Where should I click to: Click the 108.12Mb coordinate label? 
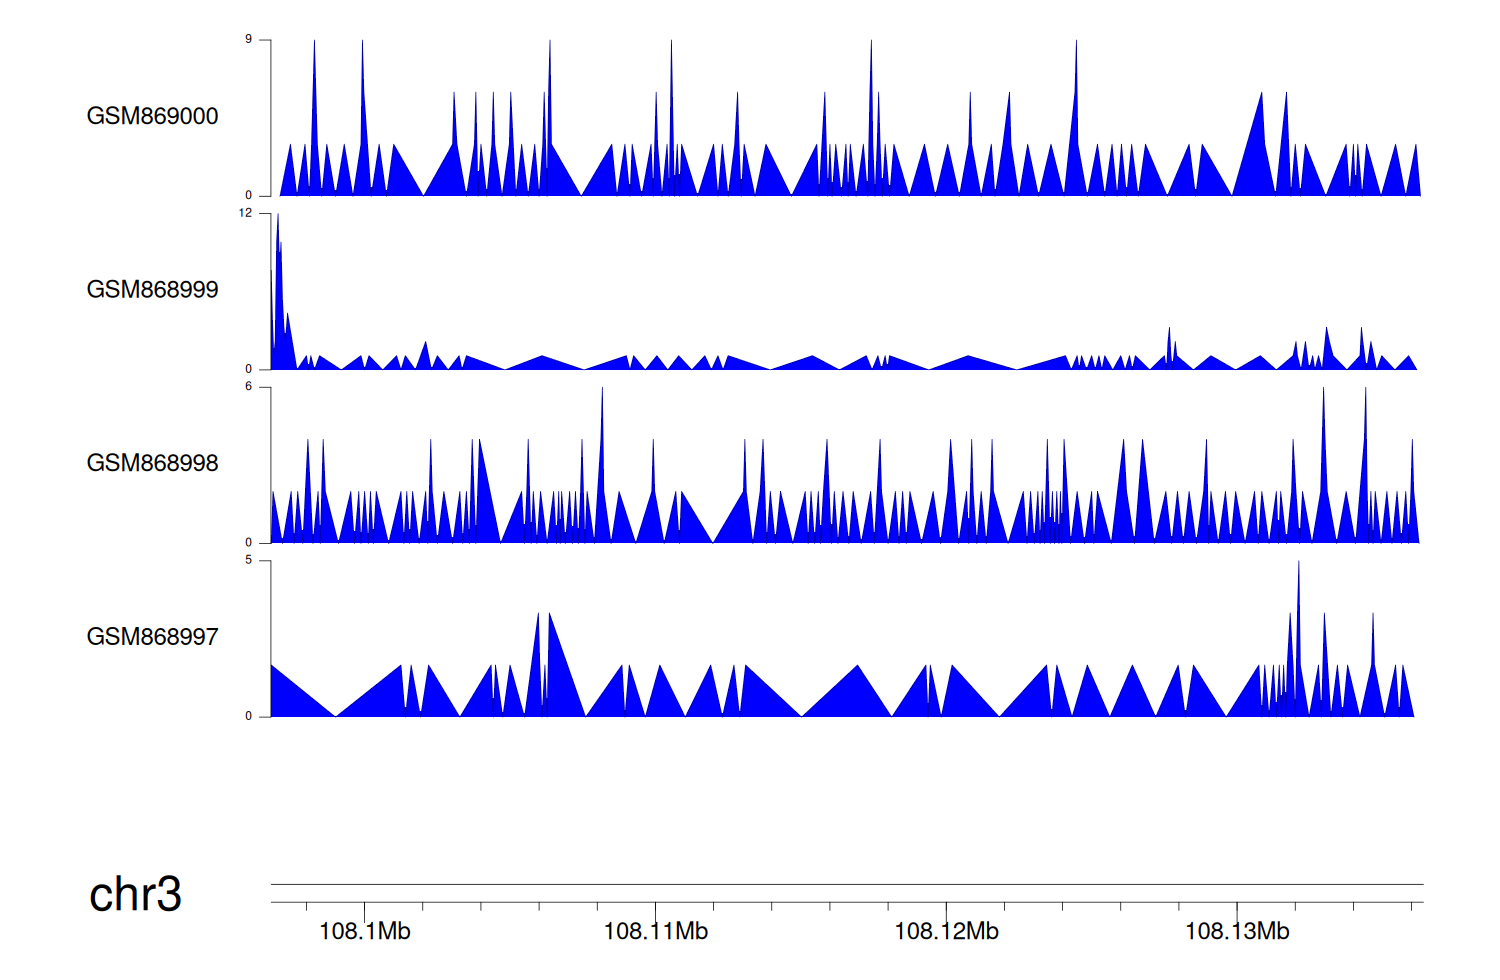pyautogui.click(x=946, y=932)
